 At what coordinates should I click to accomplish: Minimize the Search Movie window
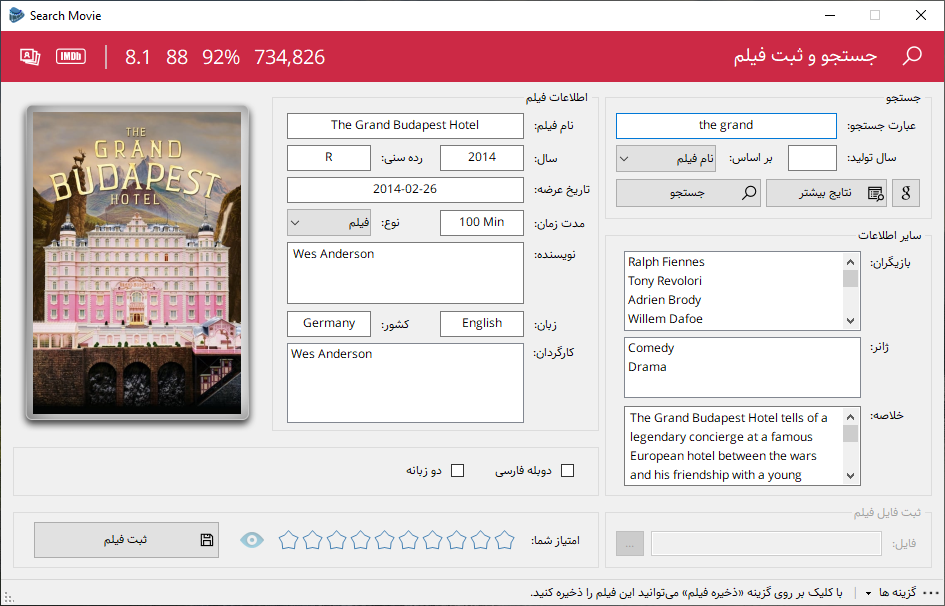click(x=830, y=15)
